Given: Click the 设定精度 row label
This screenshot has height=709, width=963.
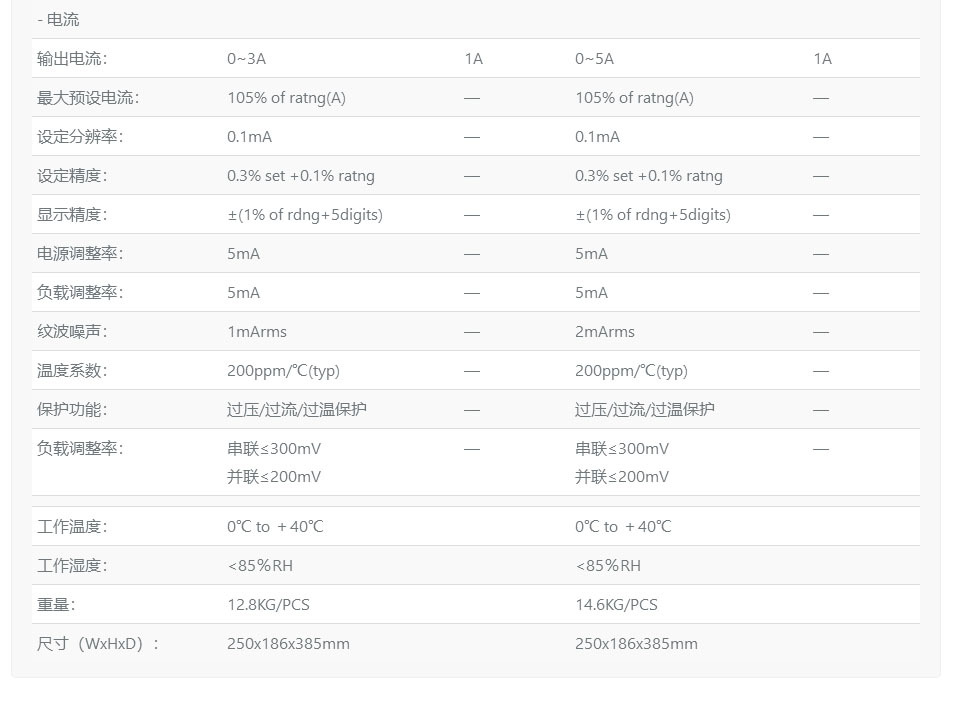Looking at the screenshot, I should (71, 175).
